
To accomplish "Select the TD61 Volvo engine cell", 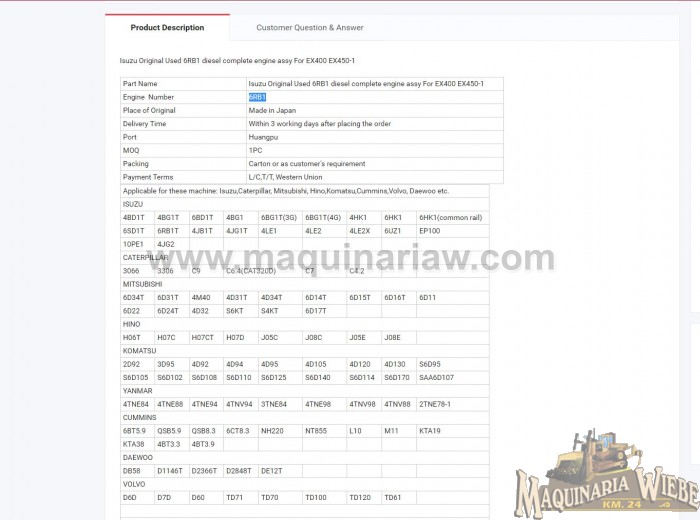I will pyautogui.click(x=392, y=497).
